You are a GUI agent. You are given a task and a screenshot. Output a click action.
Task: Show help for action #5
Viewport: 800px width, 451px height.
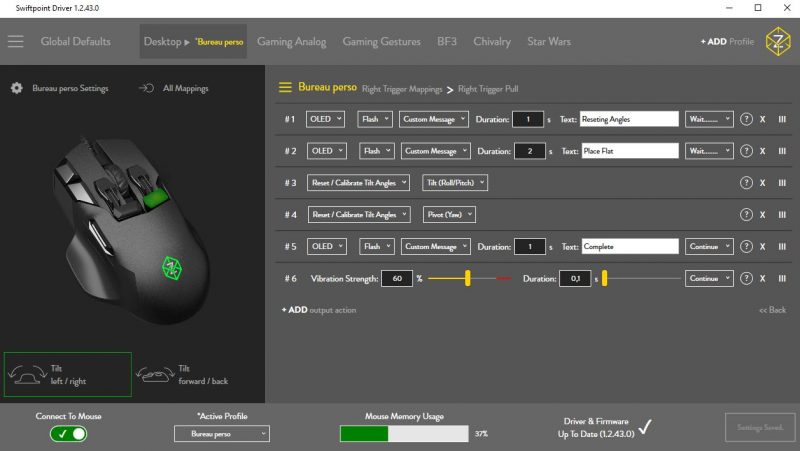pos(746,246)
